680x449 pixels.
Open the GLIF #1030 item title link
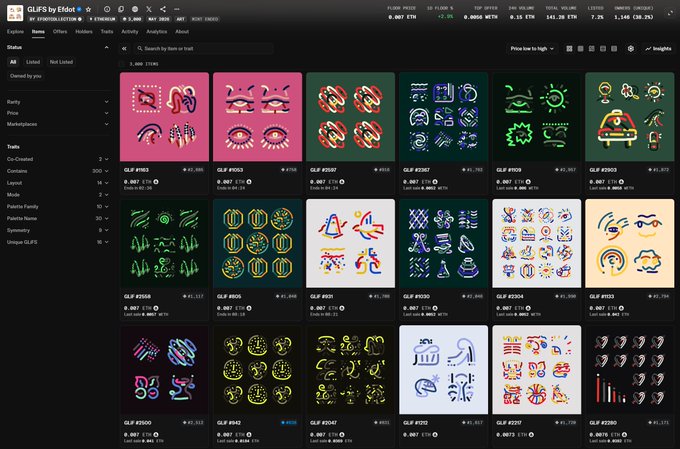[x=416, y=296]
